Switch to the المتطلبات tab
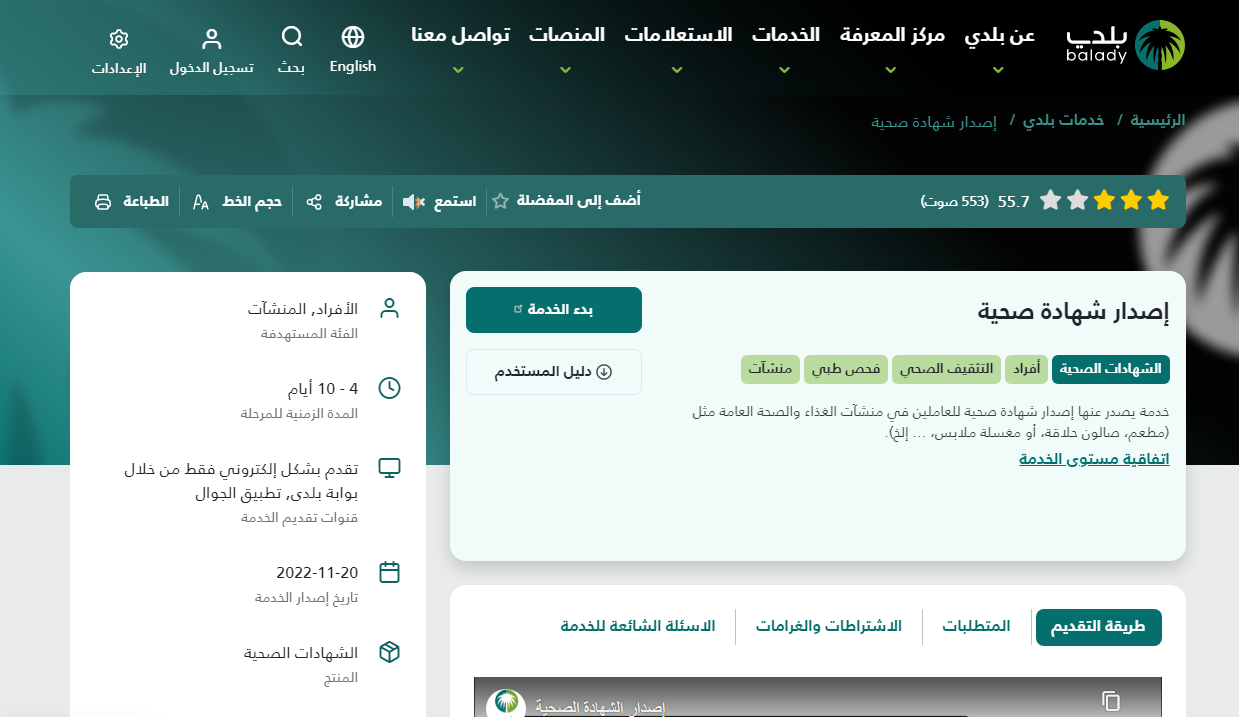The height and width of the screenshot is (717, 1239). click(x=976, y=627)
